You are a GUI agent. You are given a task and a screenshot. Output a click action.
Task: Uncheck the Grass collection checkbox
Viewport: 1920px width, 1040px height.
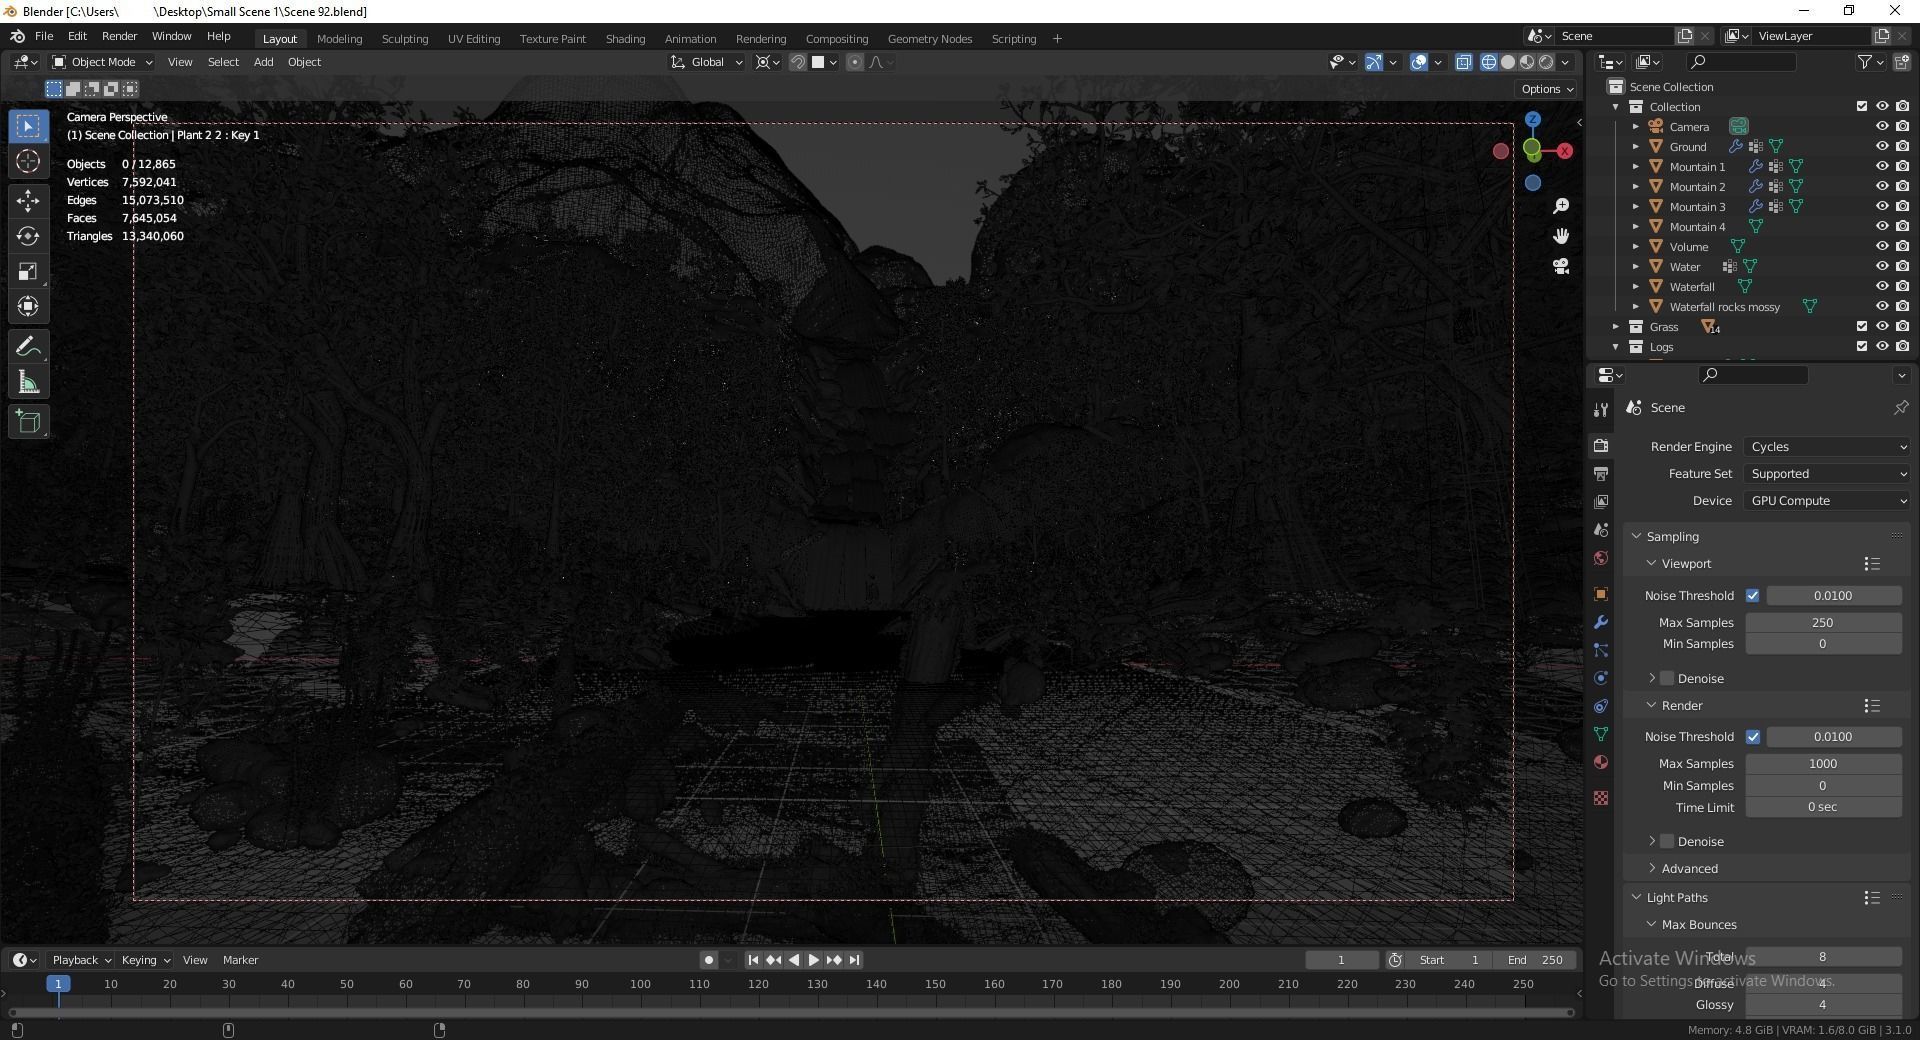coord(1861,327)
